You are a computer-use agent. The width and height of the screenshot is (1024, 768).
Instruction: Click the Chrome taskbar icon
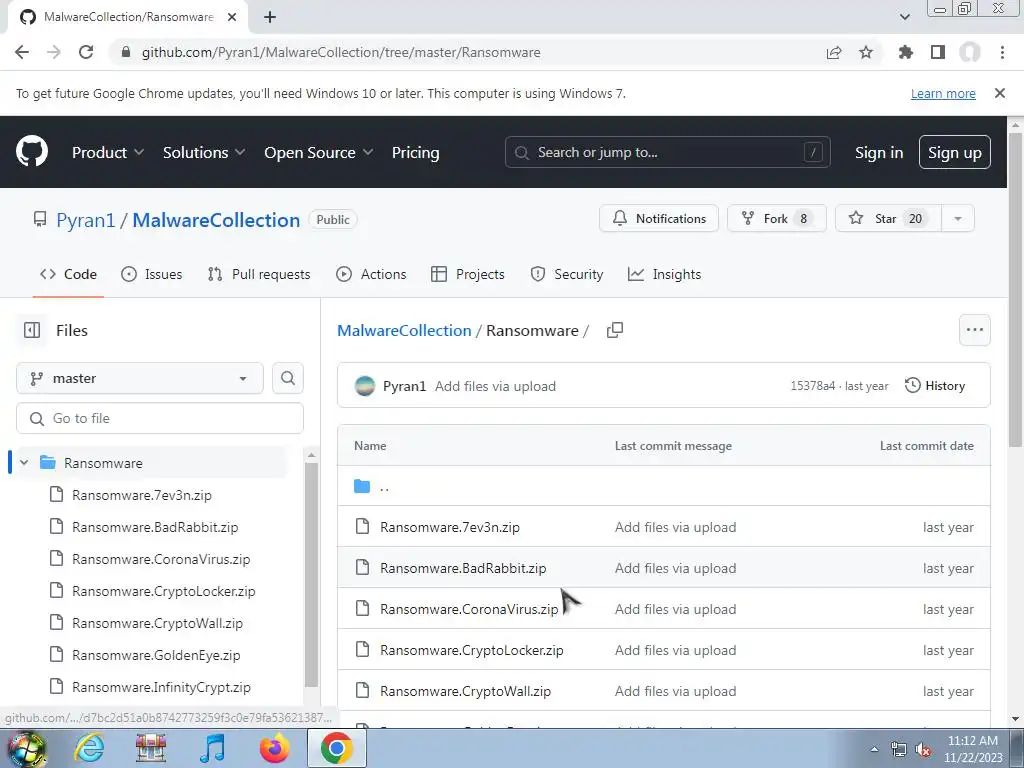tap(337, 748)
